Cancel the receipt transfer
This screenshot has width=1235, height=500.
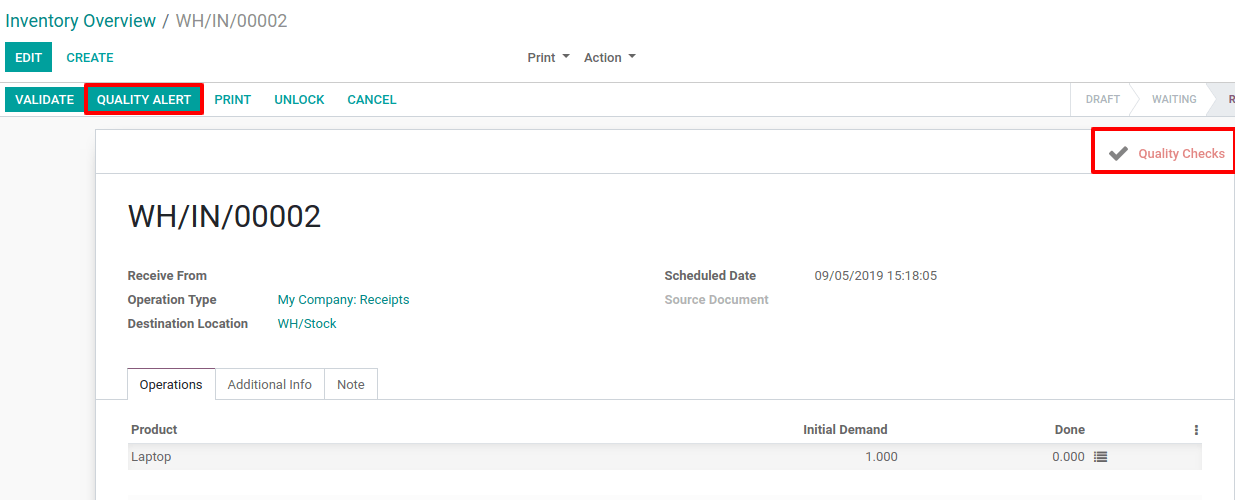(372, 100)
